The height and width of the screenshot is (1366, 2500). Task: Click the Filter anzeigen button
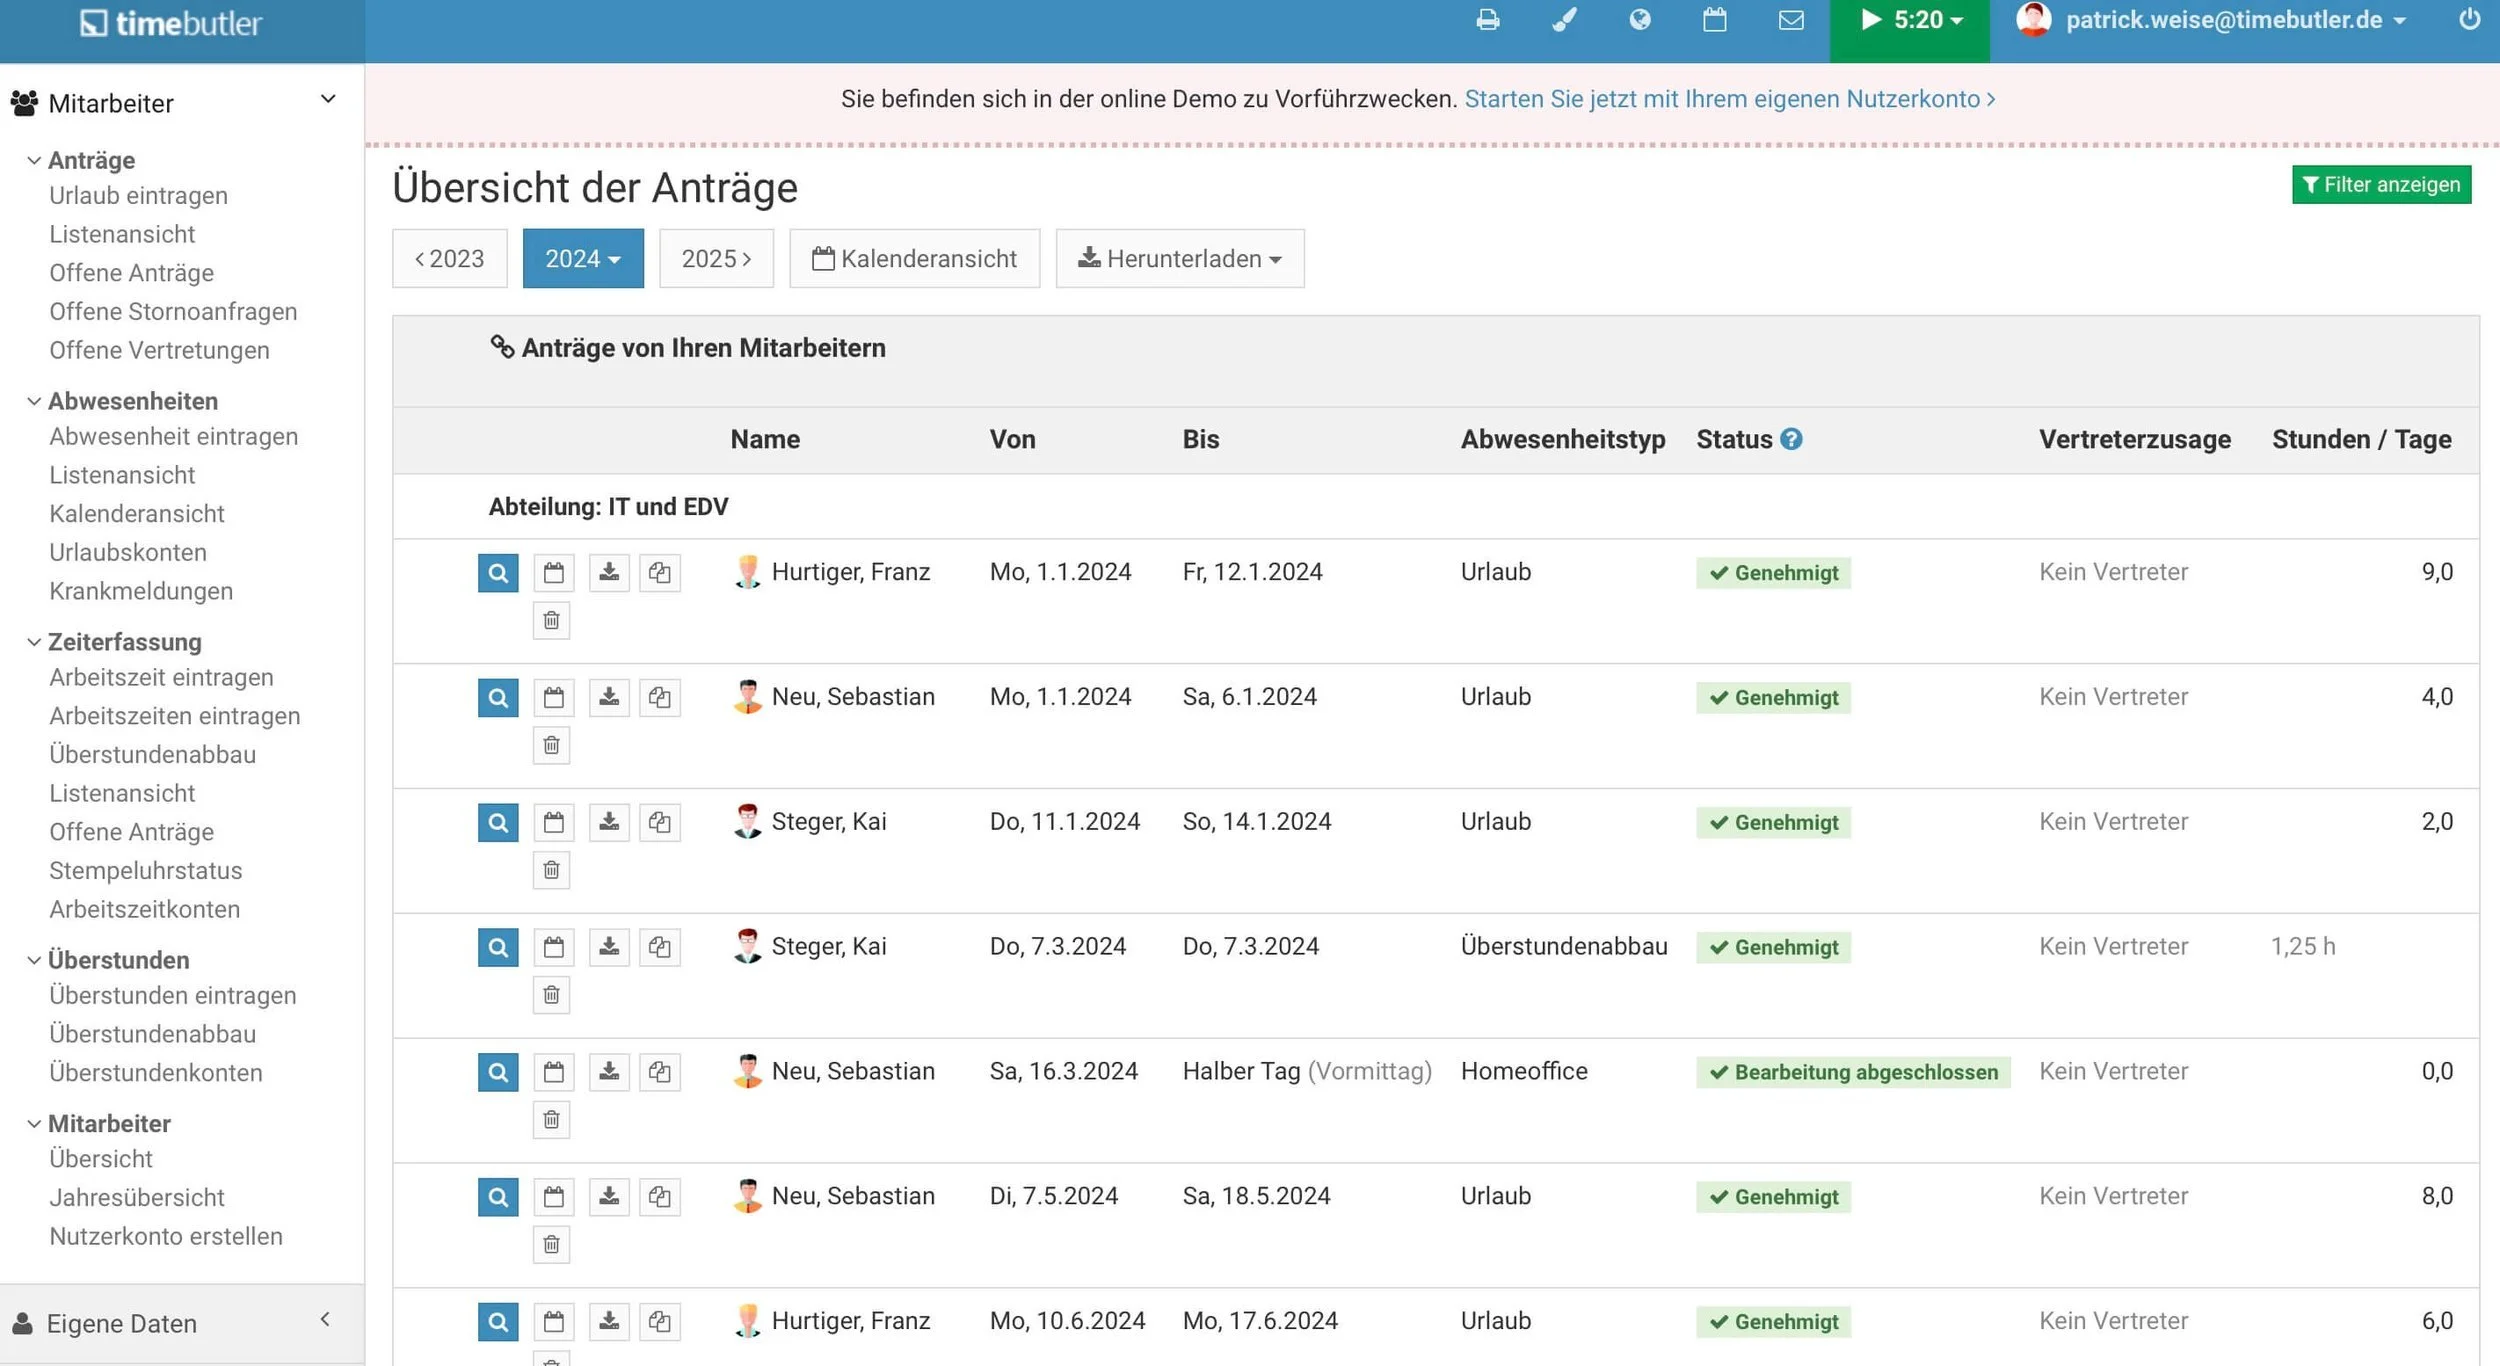click(x=2380, y=185)
